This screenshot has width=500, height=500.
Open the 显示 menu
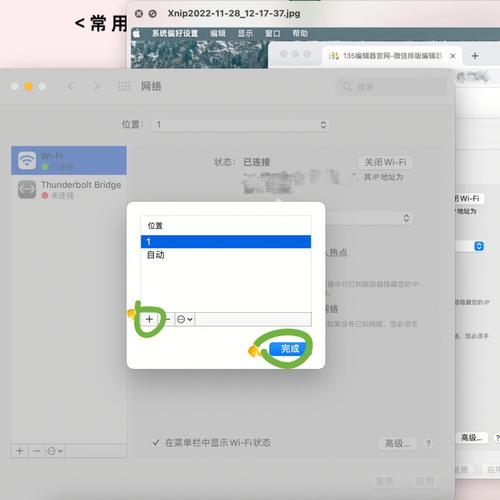(x=245, y=33)
